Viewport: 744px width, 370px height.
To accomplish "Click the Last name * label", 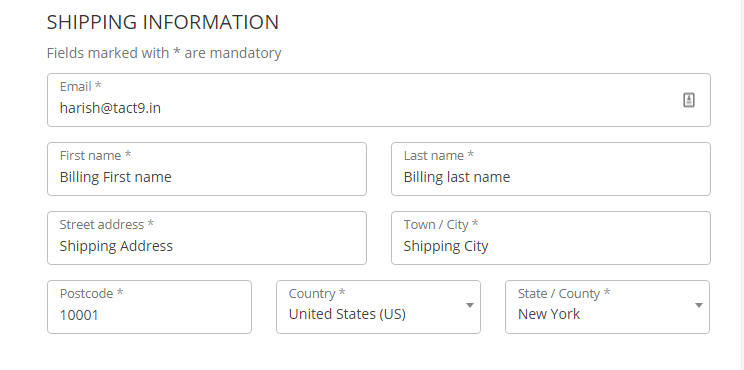I will tap(438, 156).
